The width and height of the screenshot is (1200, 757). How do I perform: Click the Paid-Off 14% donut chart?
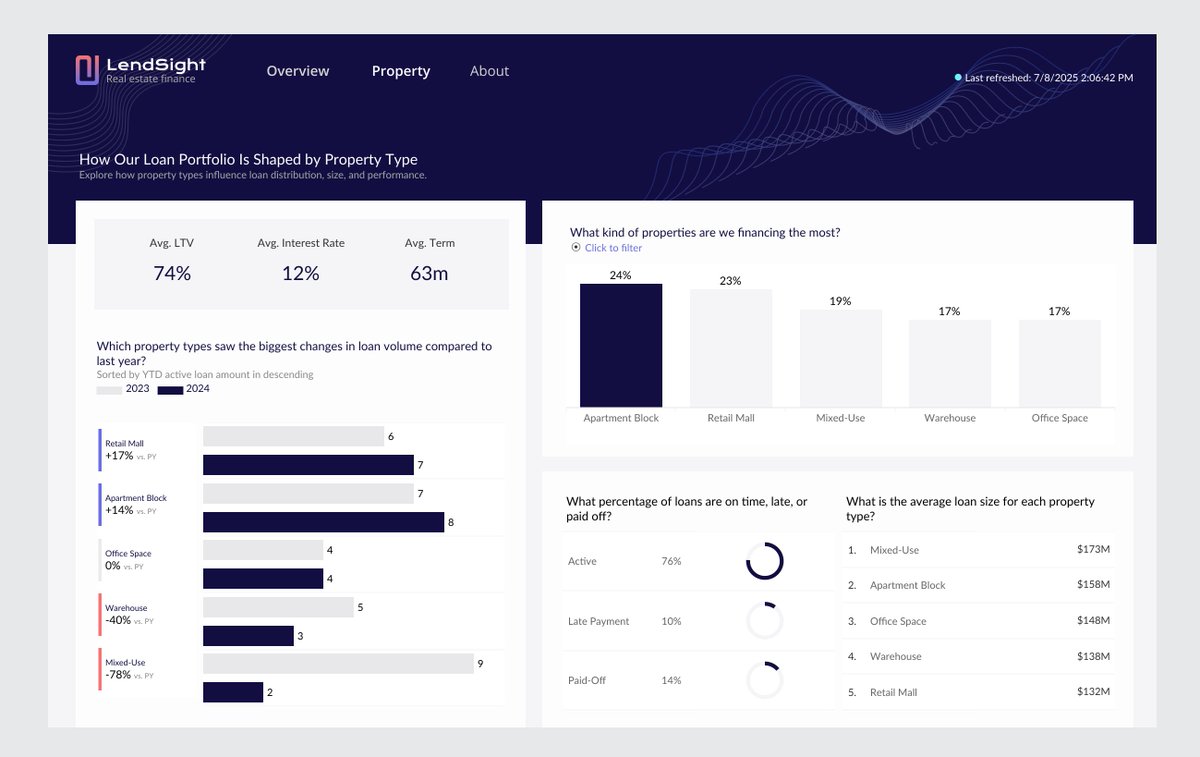click(765, 680)
